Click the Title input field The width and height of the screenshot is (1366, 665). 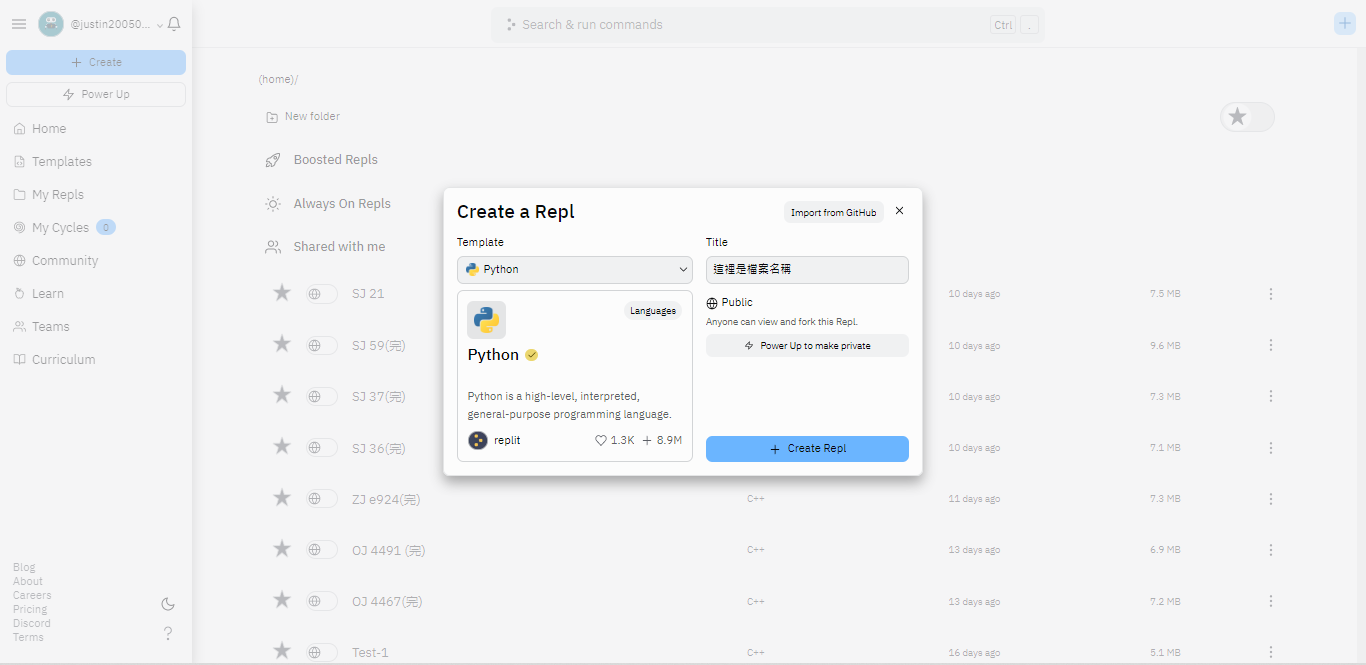tap(807, 270)
